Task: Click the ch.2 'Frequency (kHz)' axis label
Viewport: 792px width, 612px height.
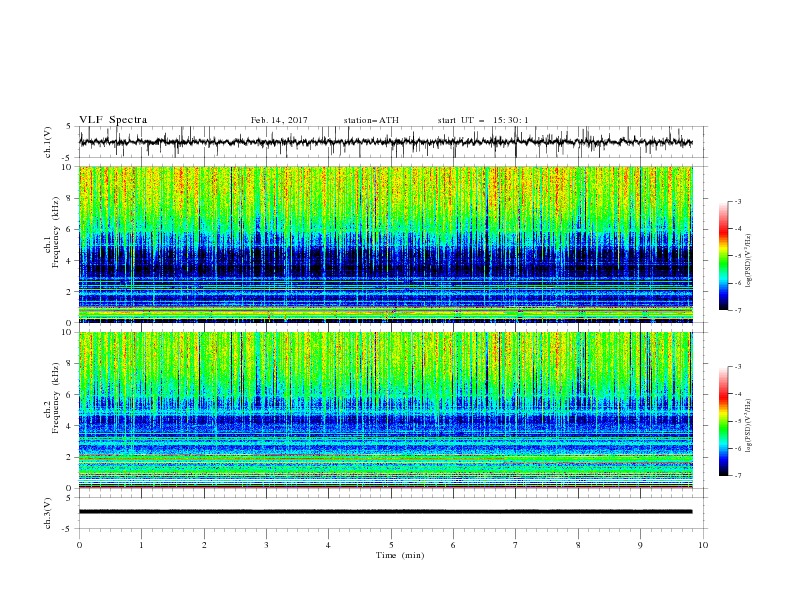Action: pyautogui.click(x=56, y=397)
